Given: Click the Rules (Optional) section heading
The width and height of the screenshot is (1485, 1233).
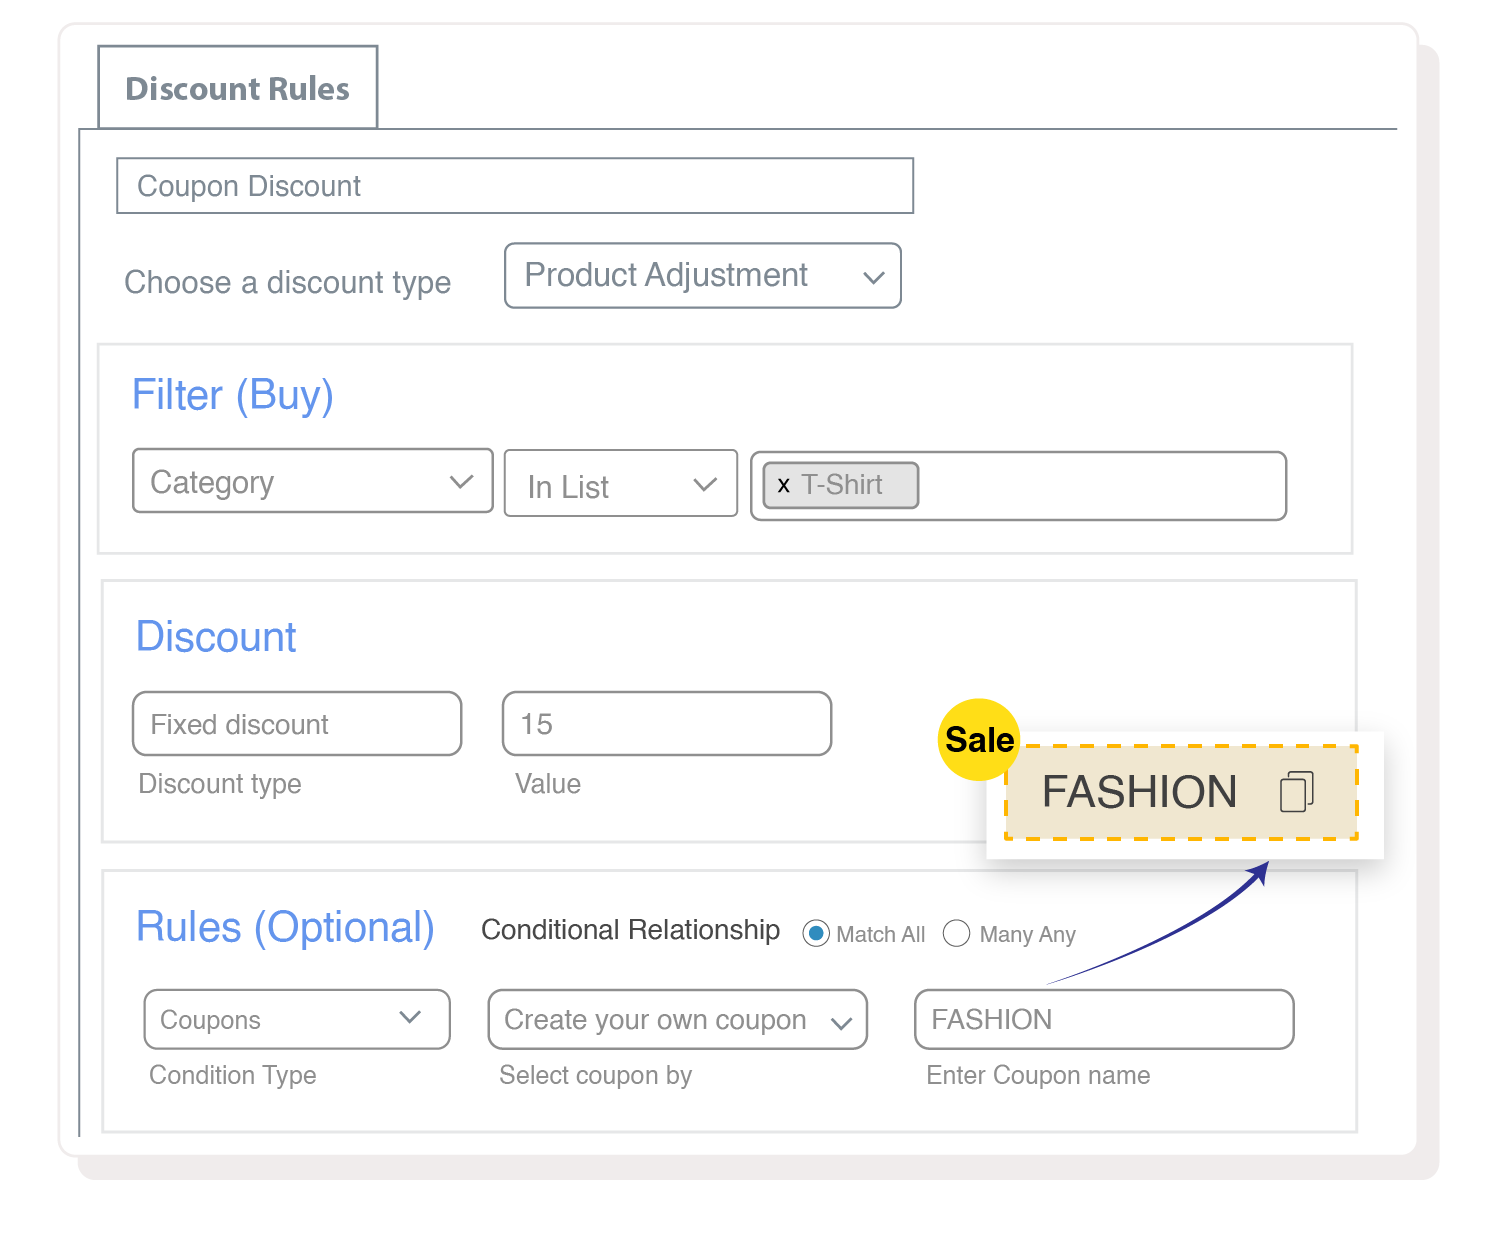Looking at the screenshot, I should (285, 928).
